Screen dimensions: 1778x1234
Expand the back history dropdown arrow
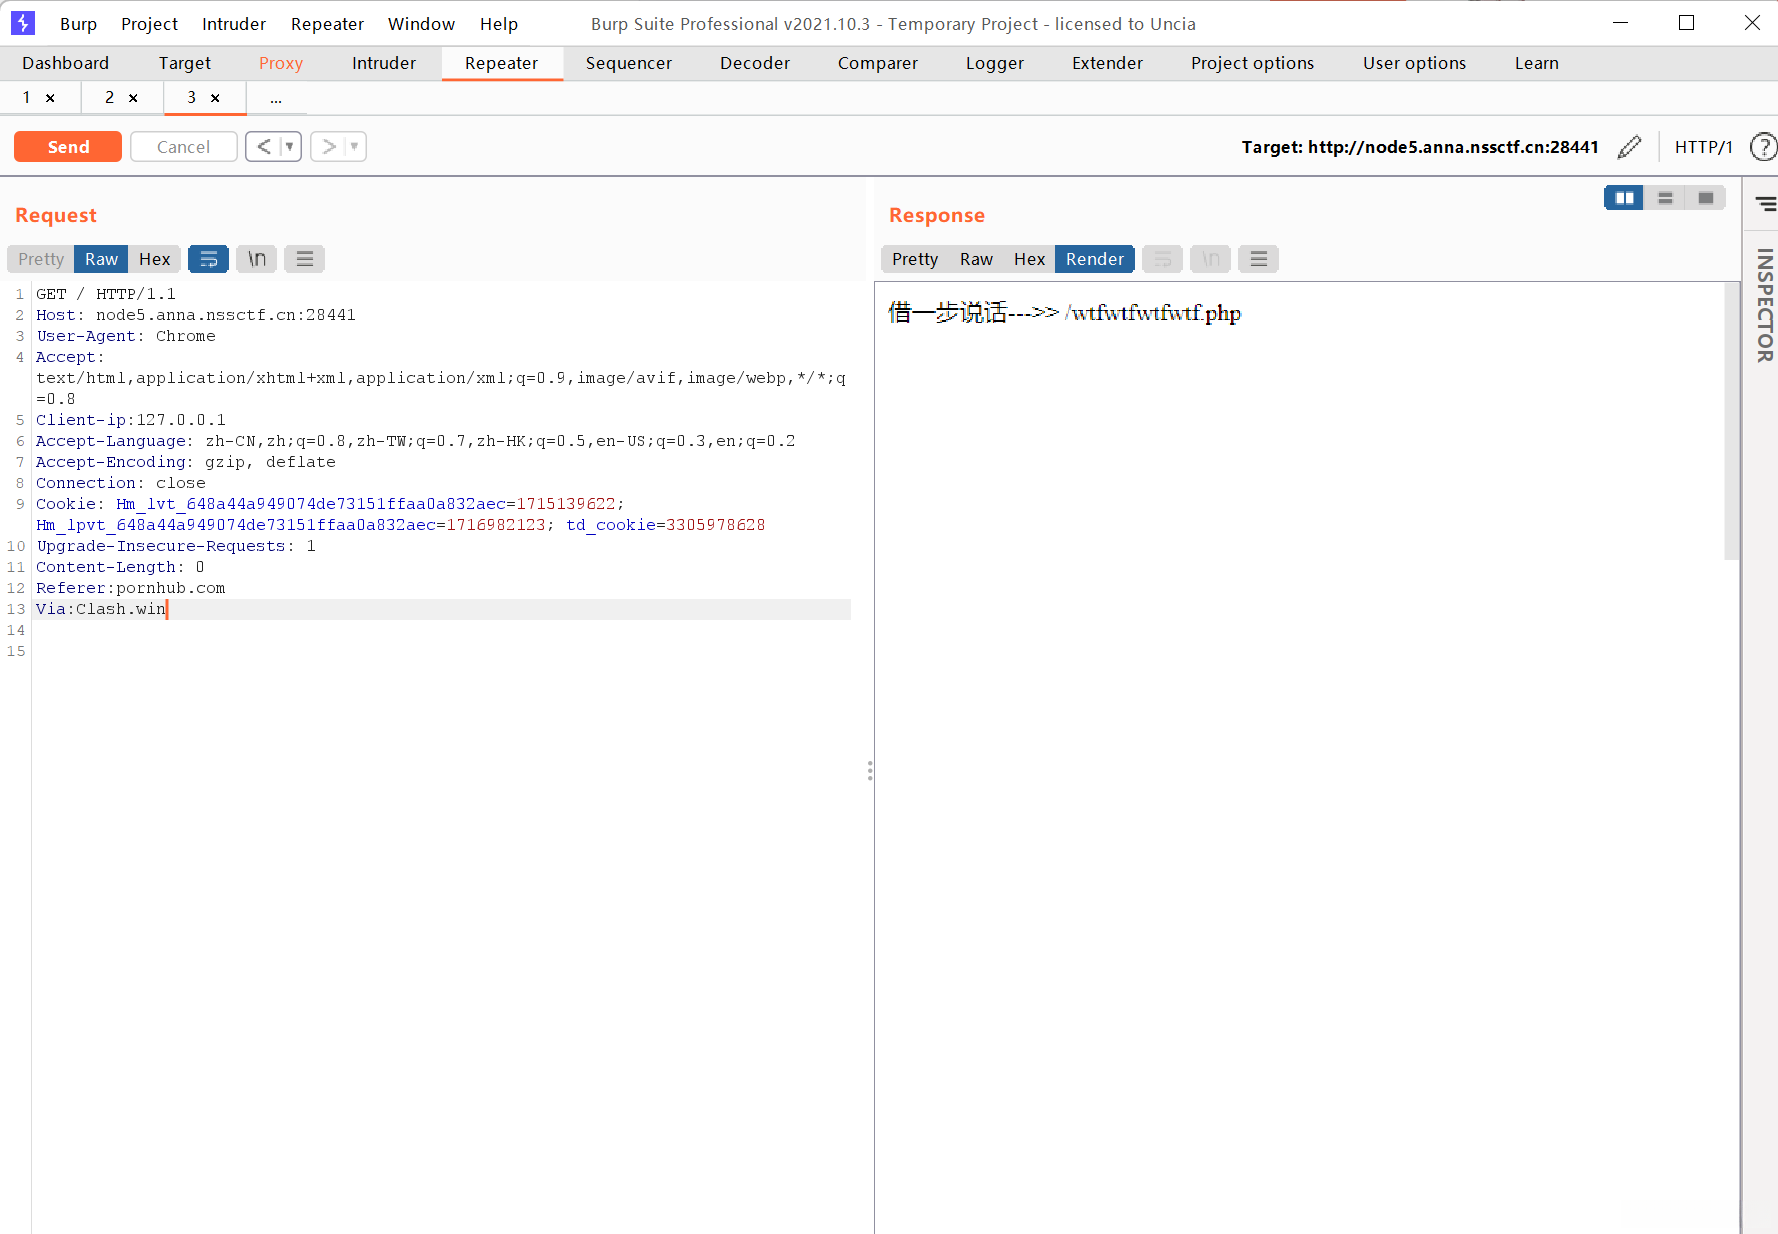point(290,147)
